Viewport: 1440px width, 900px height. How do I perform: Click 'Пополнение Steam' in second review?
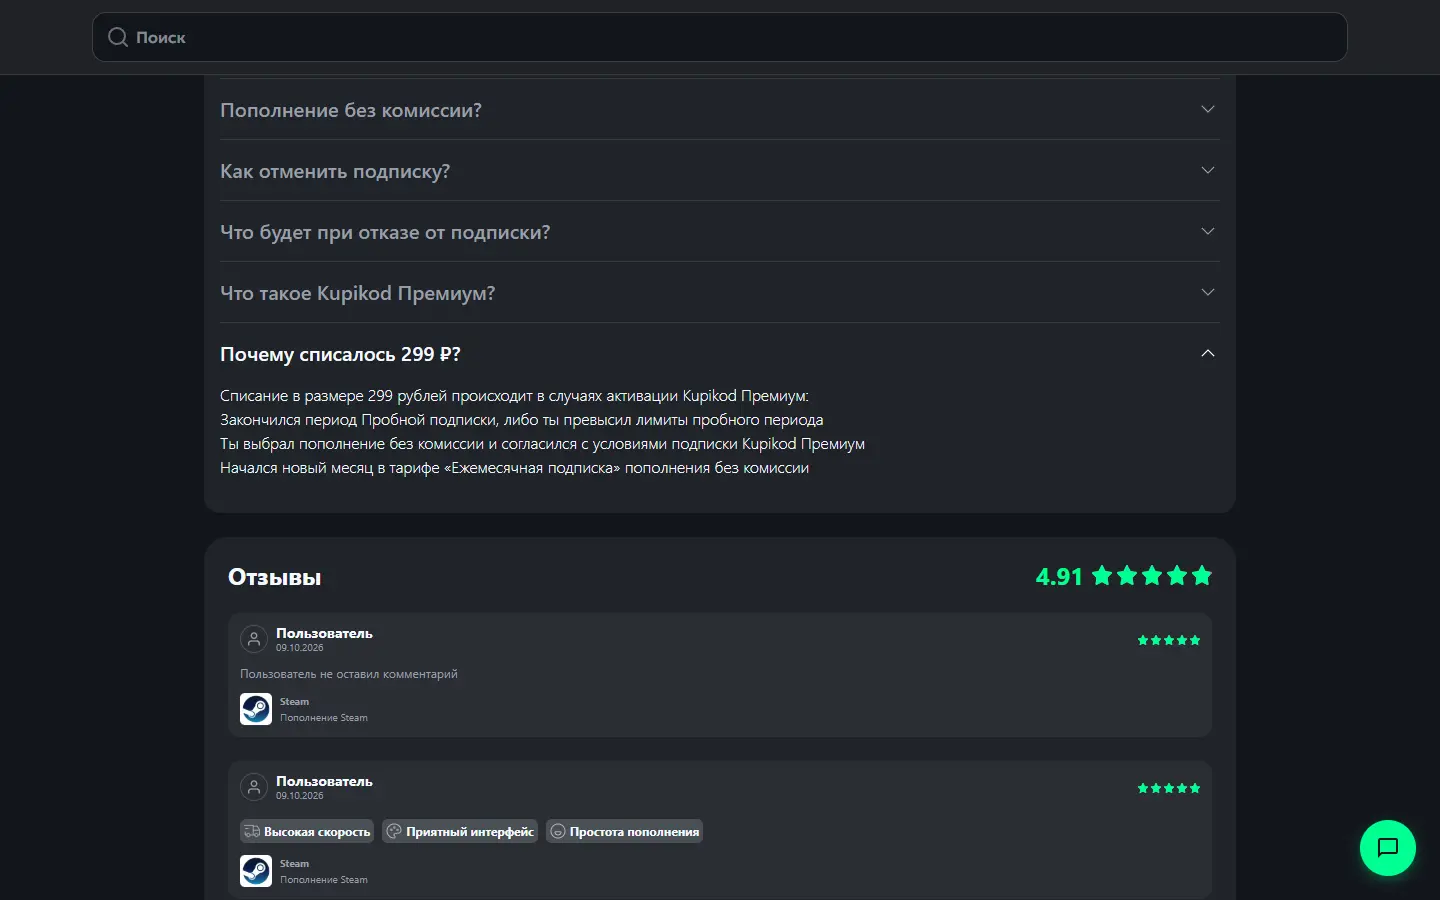(x=324, y=880)
